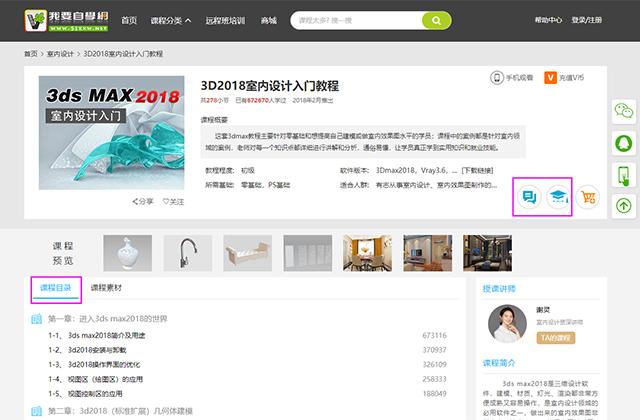Click the mobile phone sidebar icon
Viewport: 640px width, 420px height.
(624, 176)
